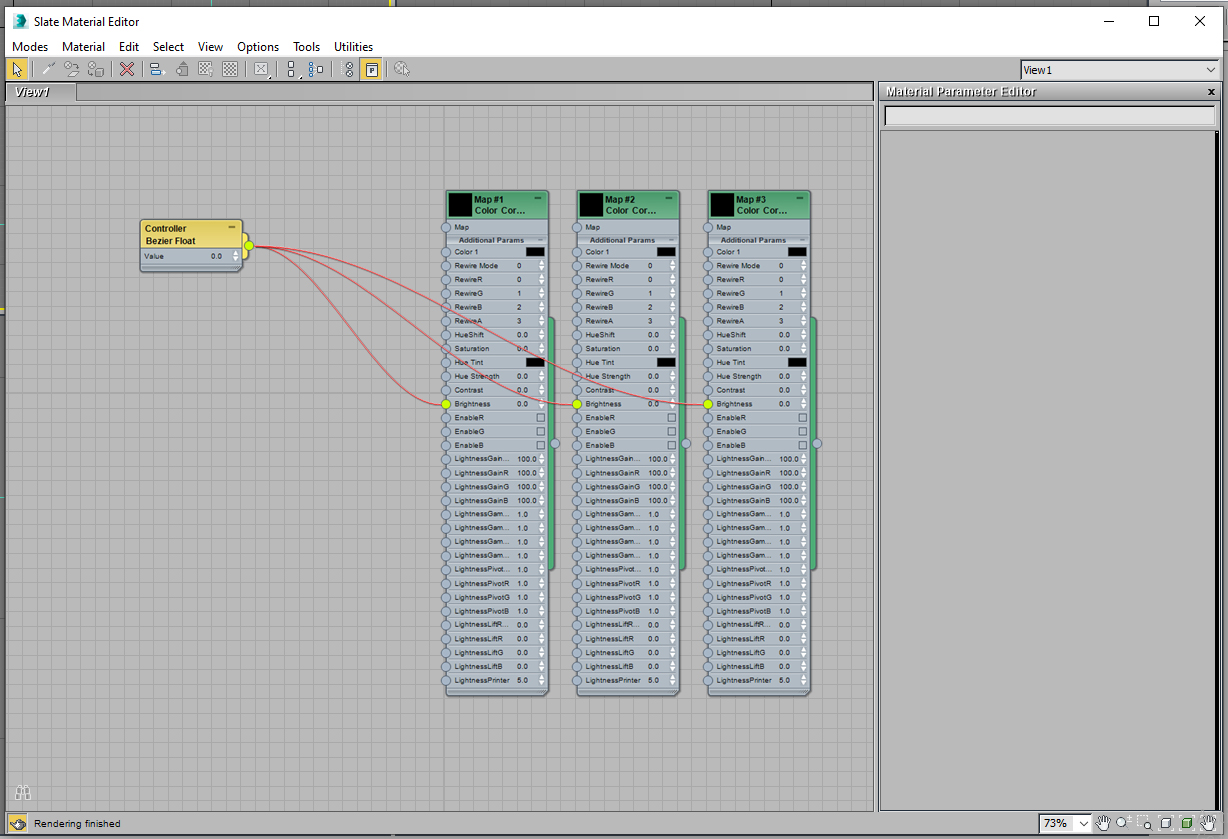Select the arrow Select Tool in toolbar
This screenshot has width=1228, height=839.
point(17,69)
